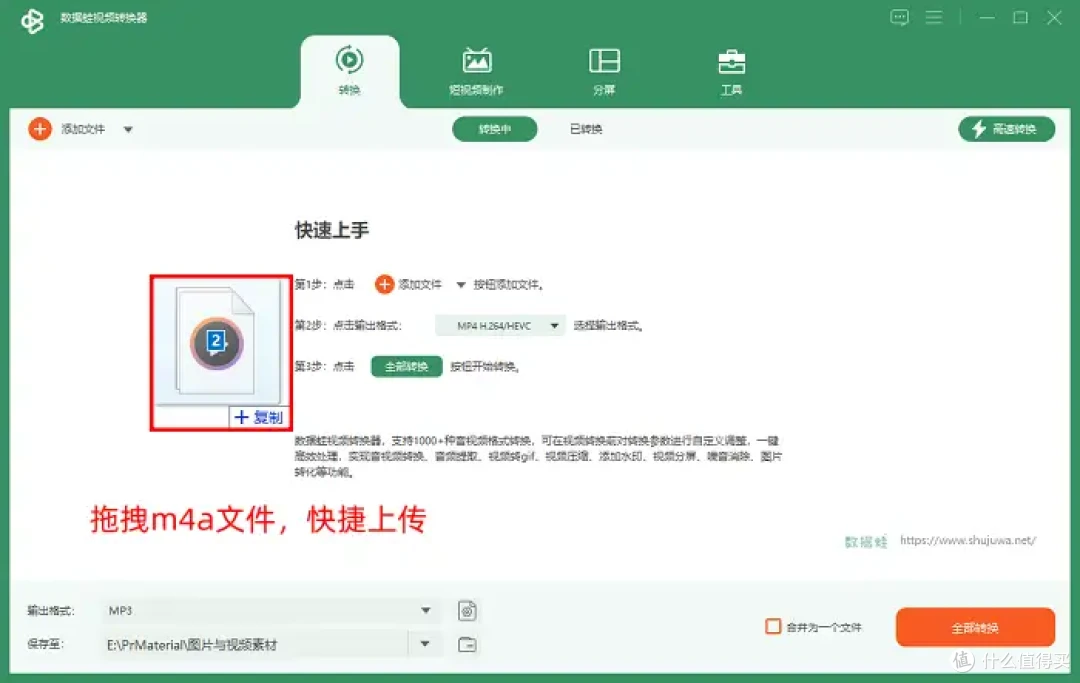Viewport: 1080px width, 683px height.
Task: Close the converter window
Action: (1055, 17)
